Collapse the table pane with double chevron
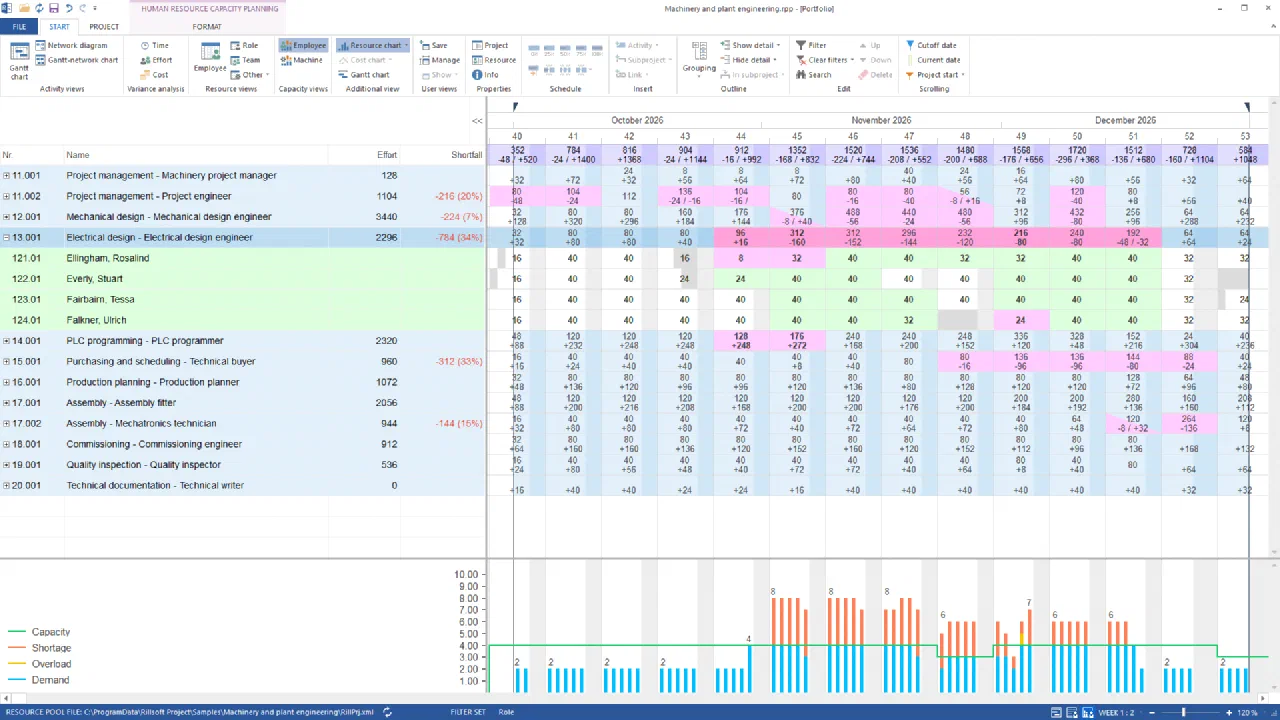This screenshot has height=720, width=1280. pos(477,120)
